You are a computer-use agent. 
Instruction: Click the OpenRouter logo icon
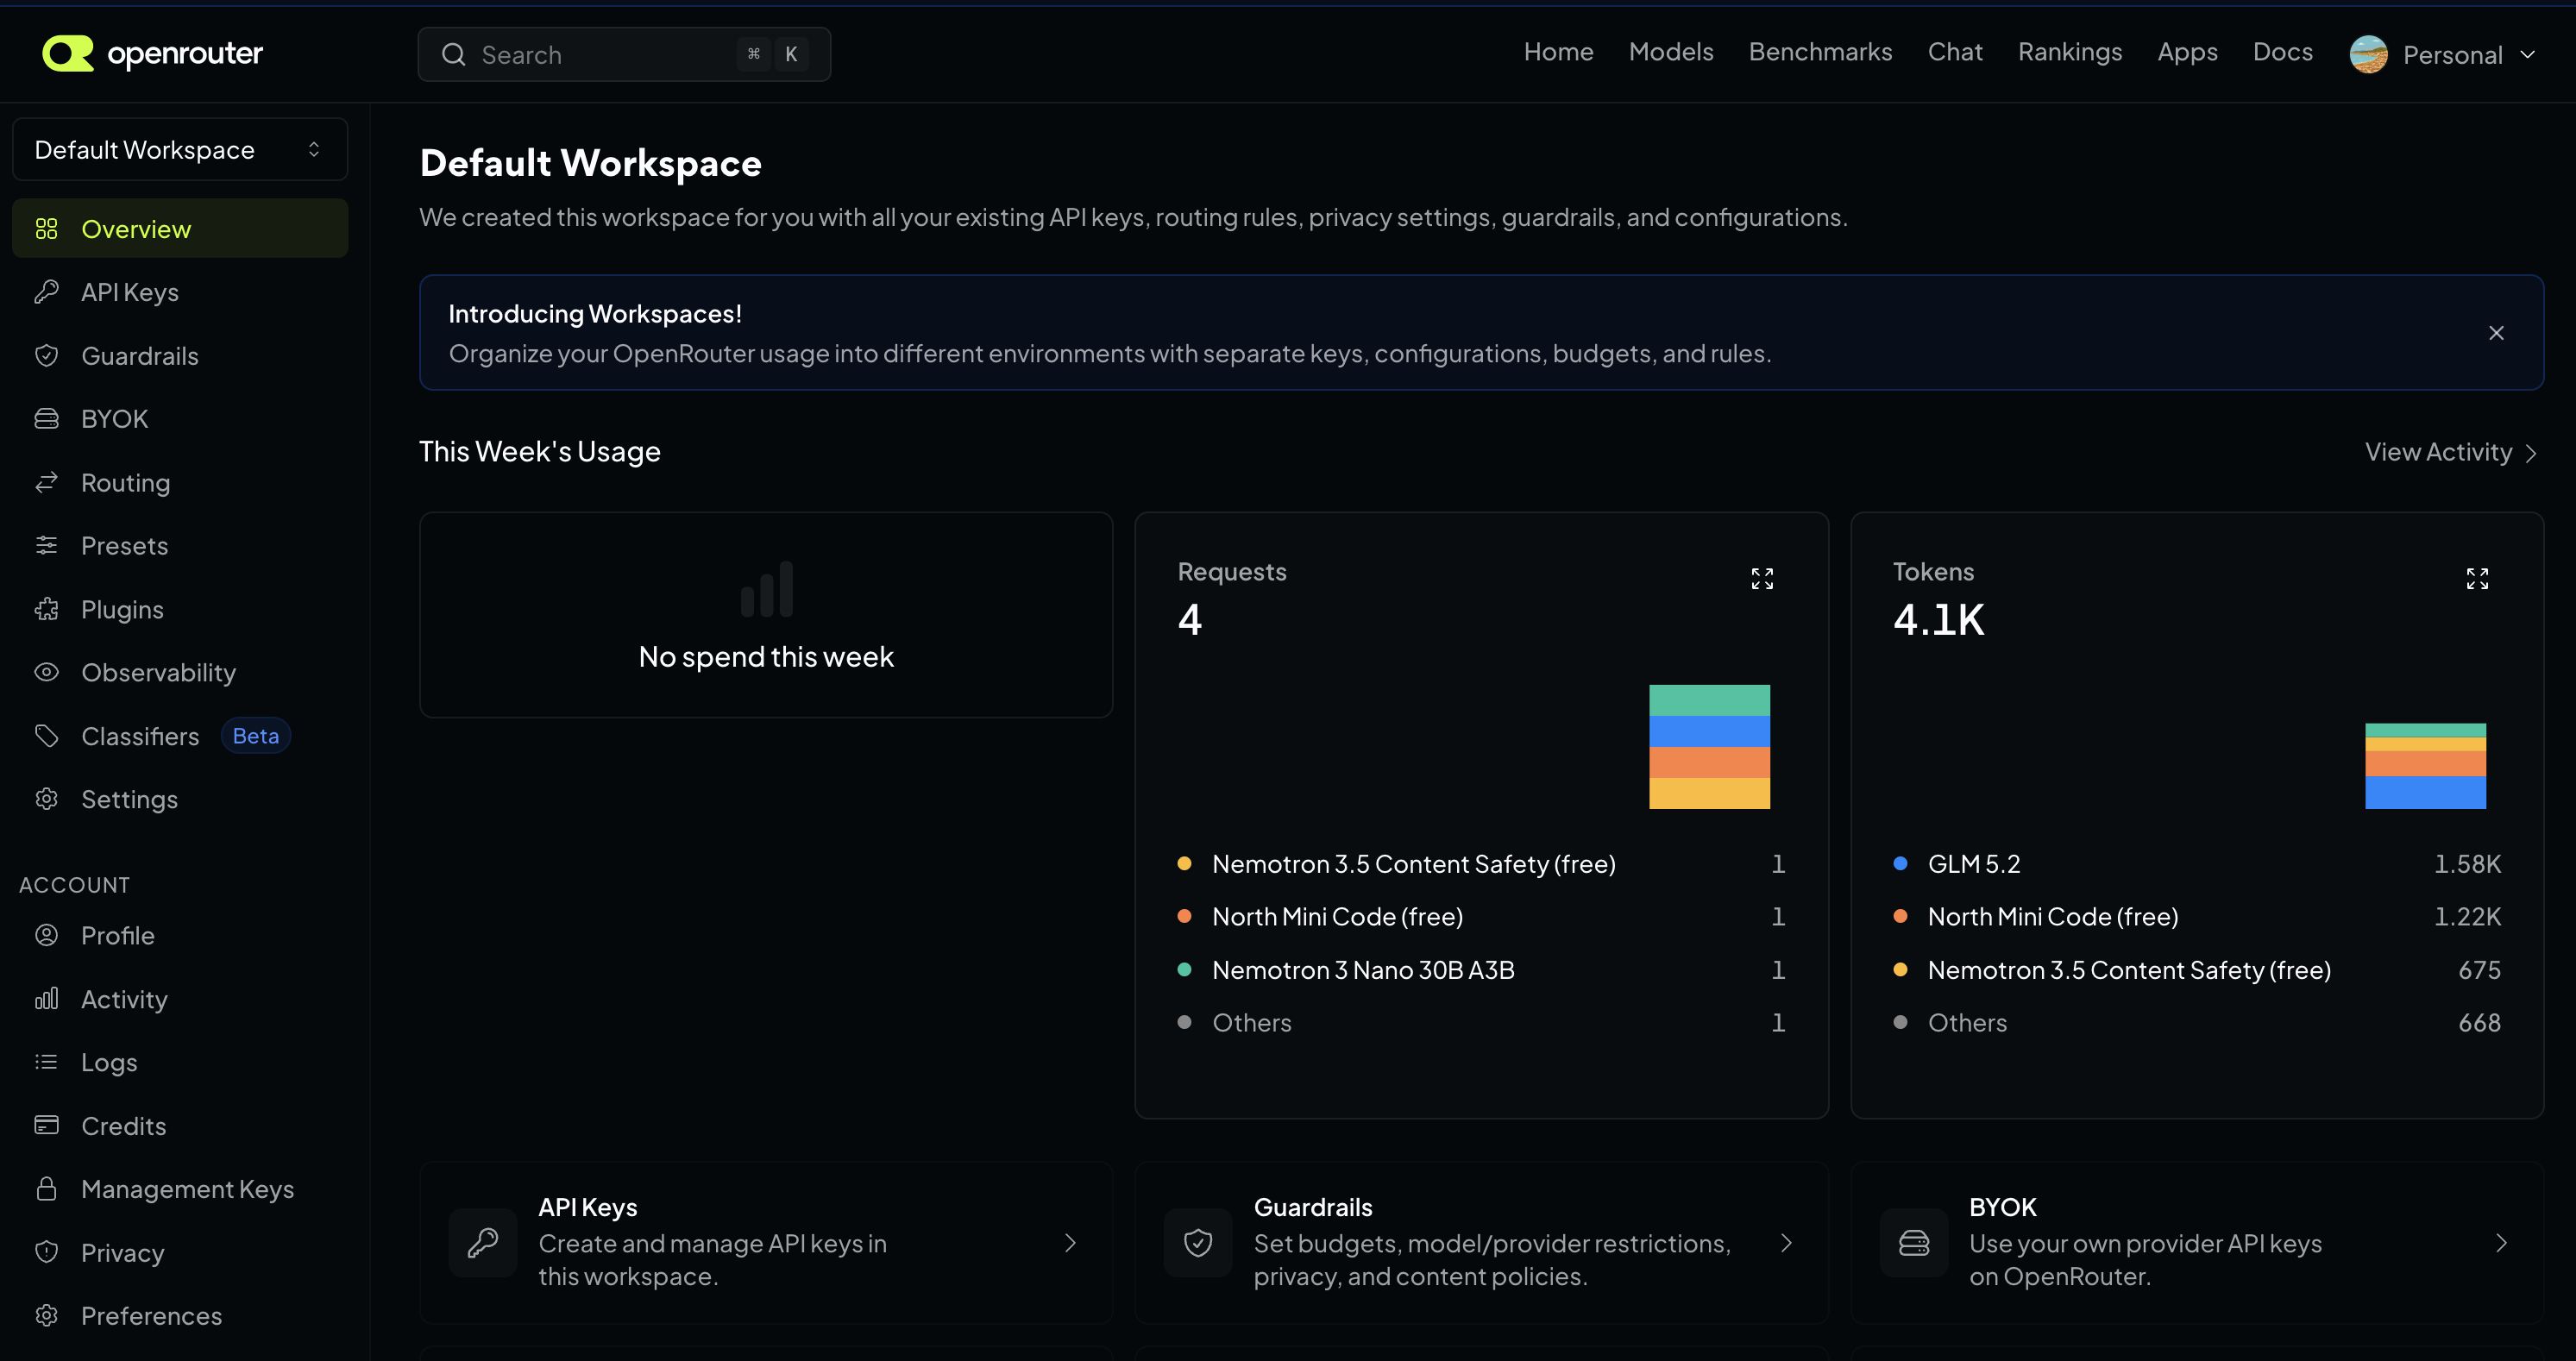point(68,53)
